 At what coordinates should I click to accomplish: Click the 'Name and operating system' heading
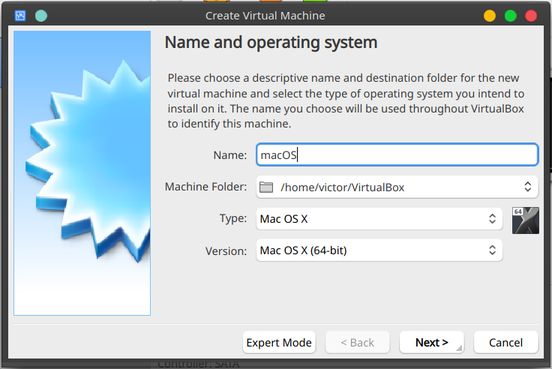271,43
